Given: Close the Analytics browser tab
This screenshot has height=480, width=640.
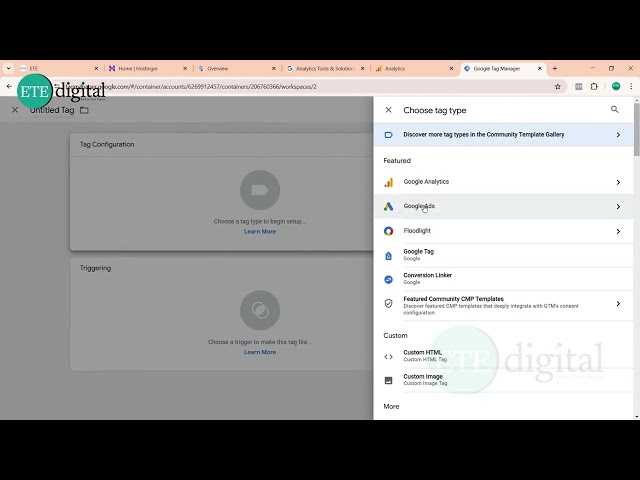Looking at the screenshot, I should pos(451,69).
